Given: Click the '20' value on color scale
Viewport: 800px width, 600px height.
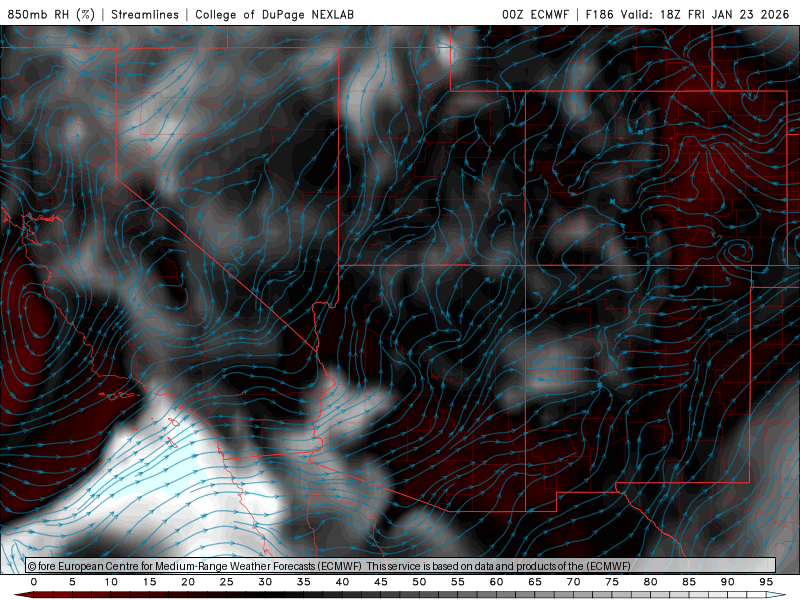Looking at the screenshot, I should click(188, 582).
